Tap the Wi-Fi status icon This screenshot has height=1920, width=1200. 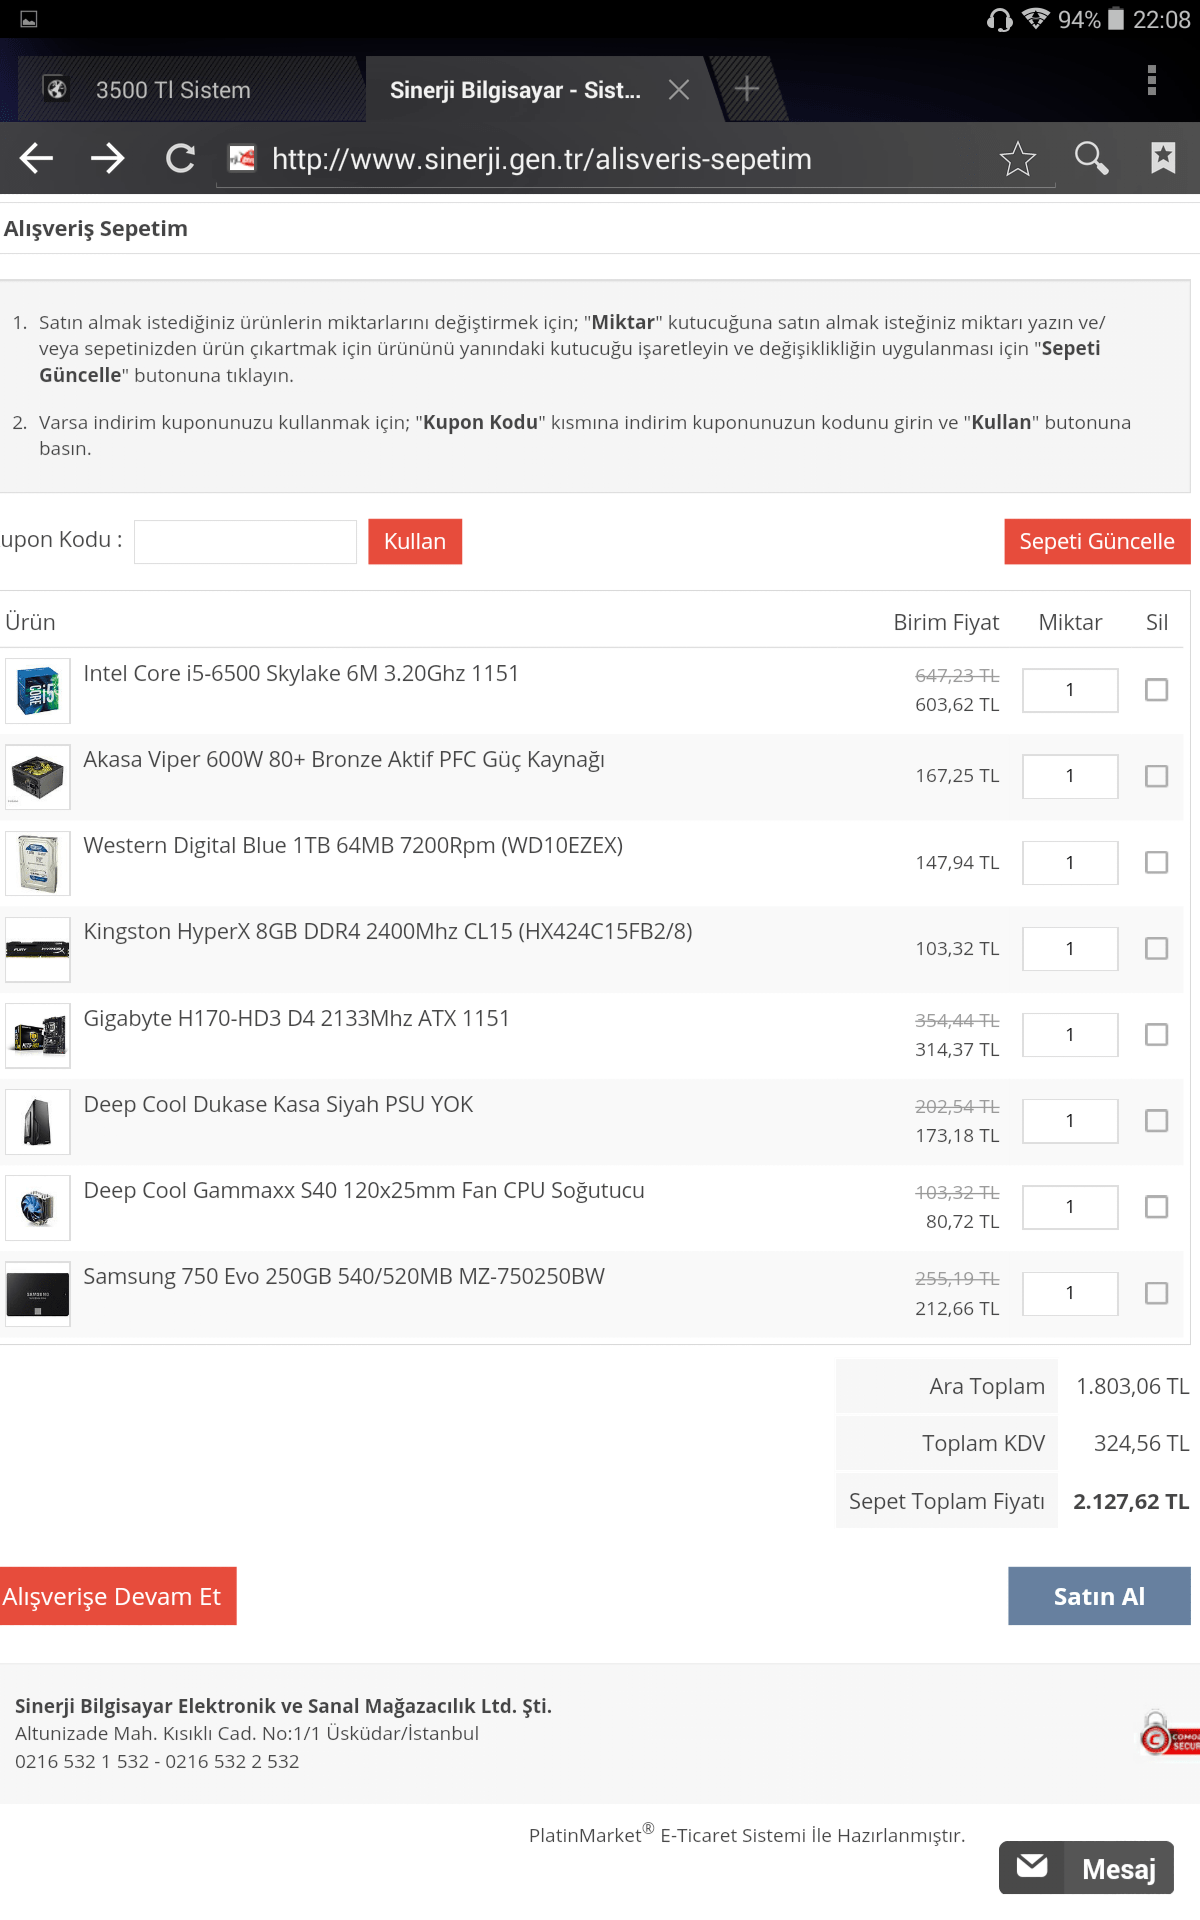1036,19
